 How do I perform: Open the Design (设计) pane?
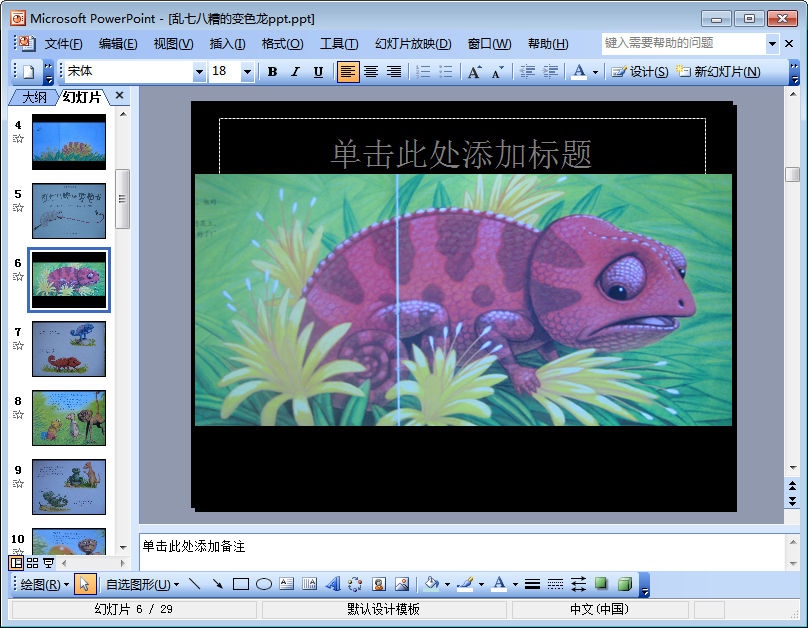(639, 72)
